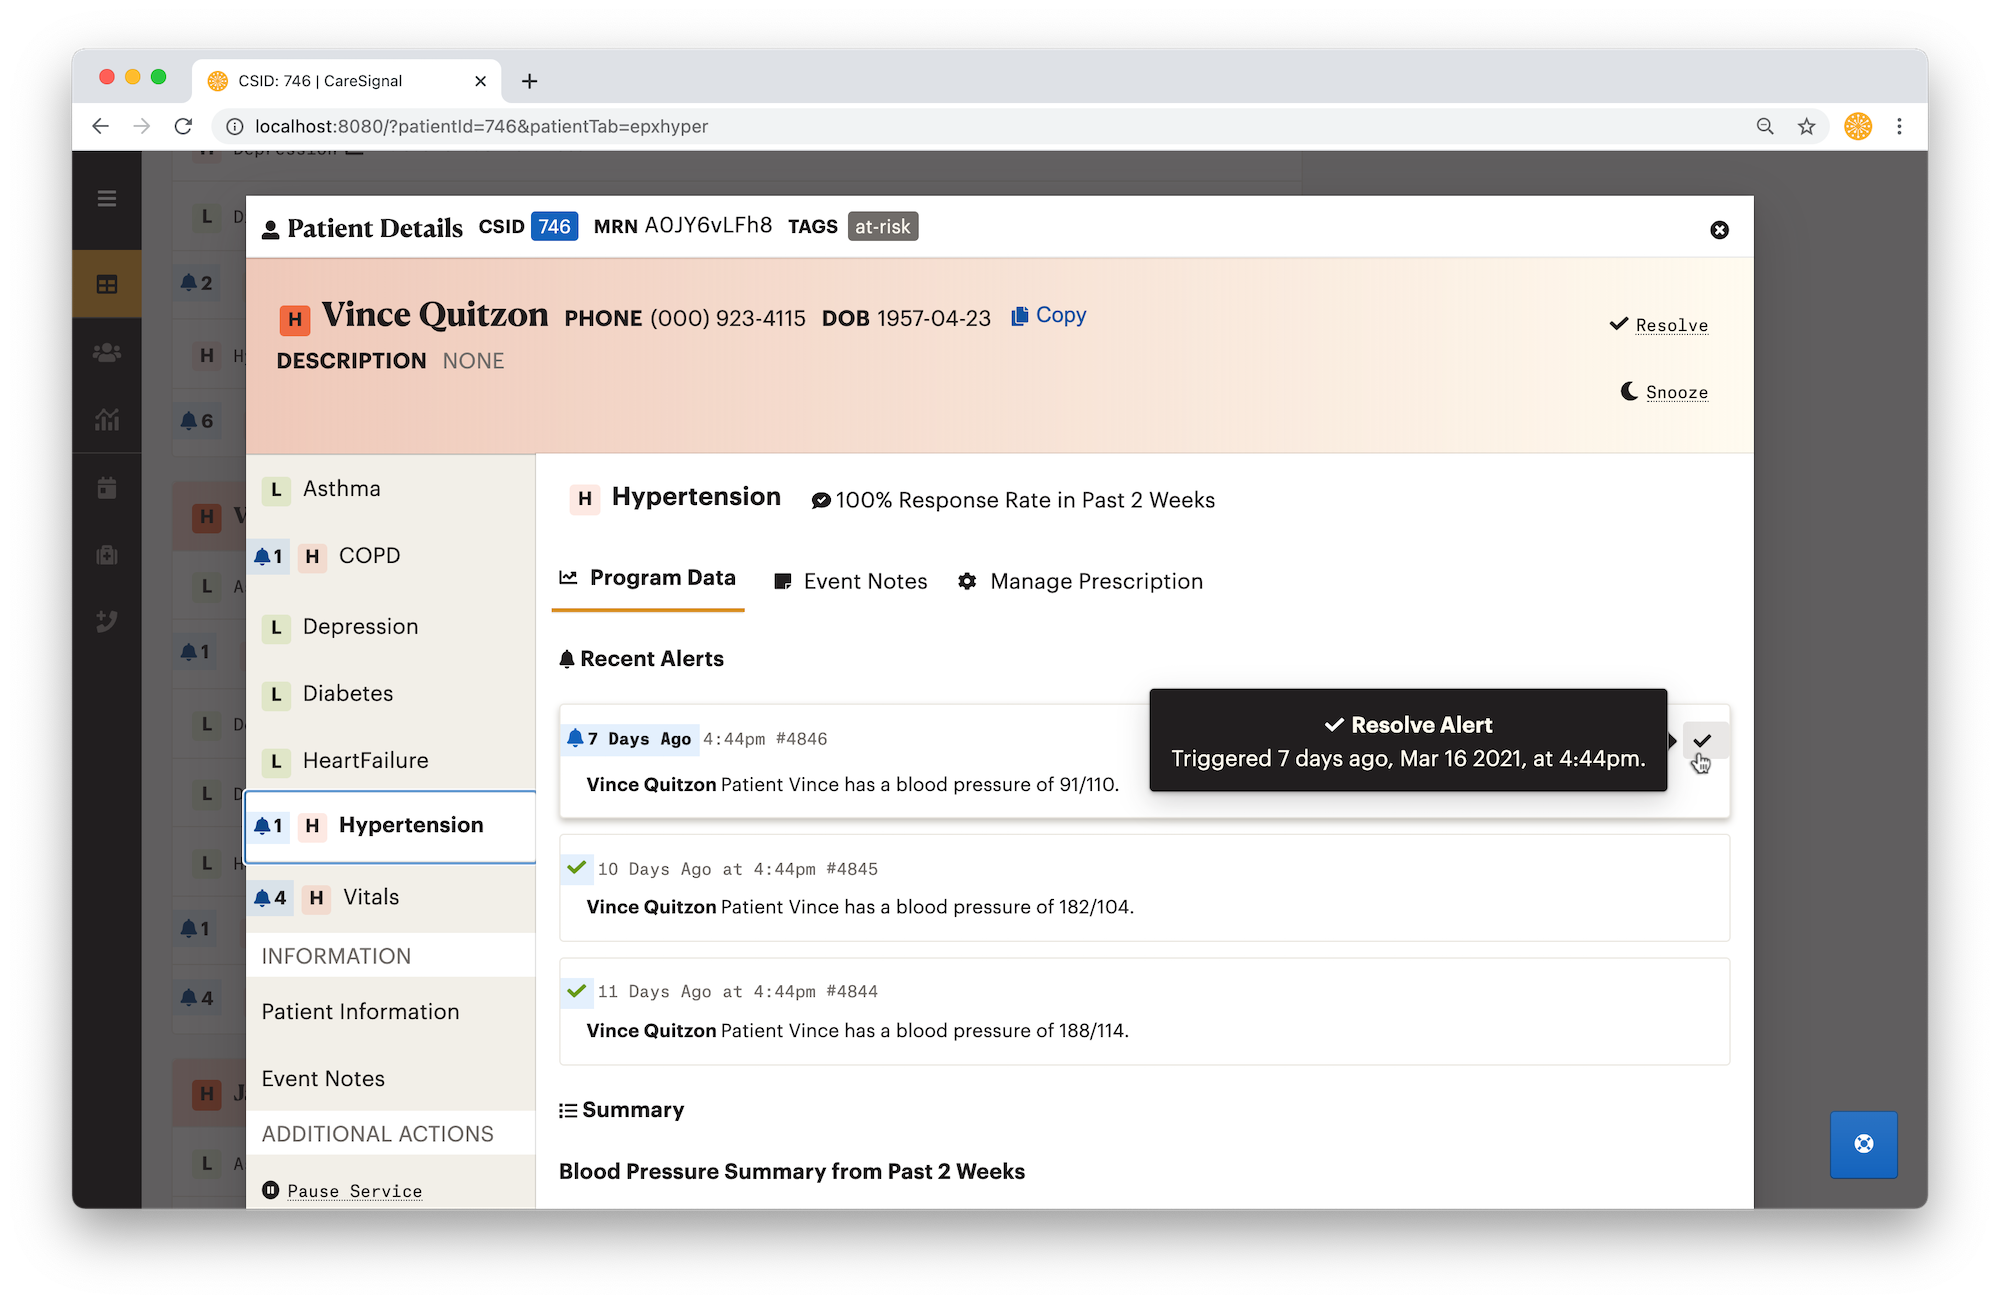2000x1304 pixels.
Task: Click the Blood Pressure Summary from Past 2 Weeks text
Action: pos(792,1171)
